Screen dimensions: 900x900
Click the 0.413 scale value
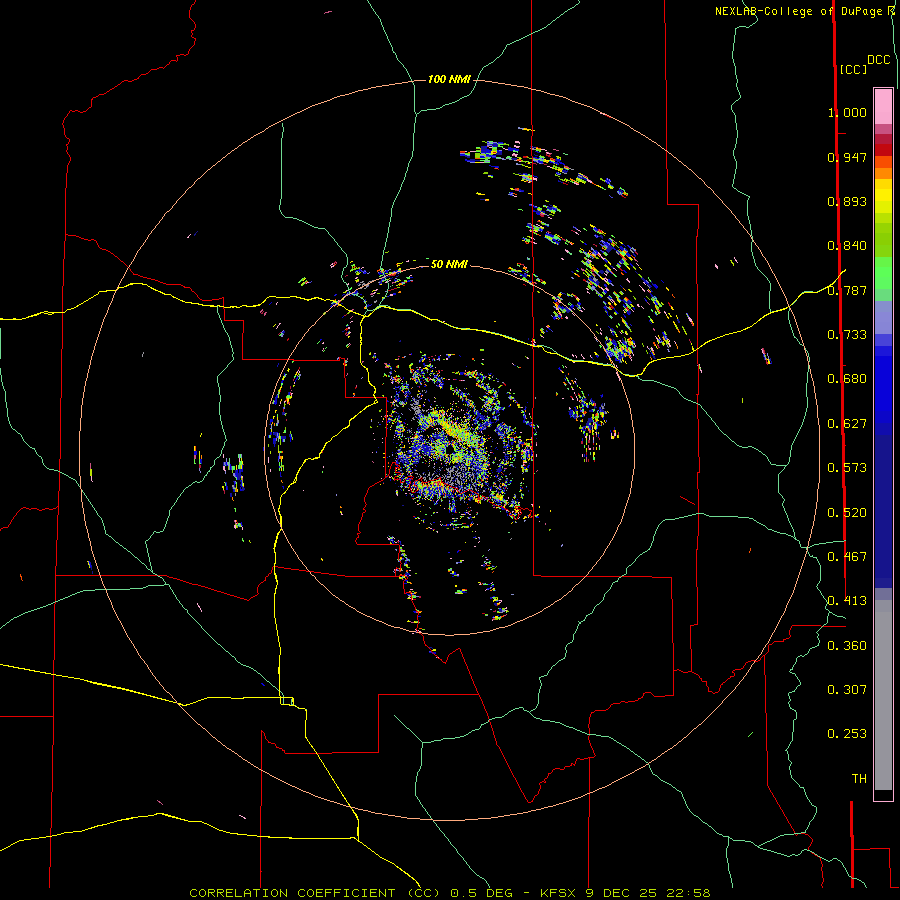coord(847,601)
